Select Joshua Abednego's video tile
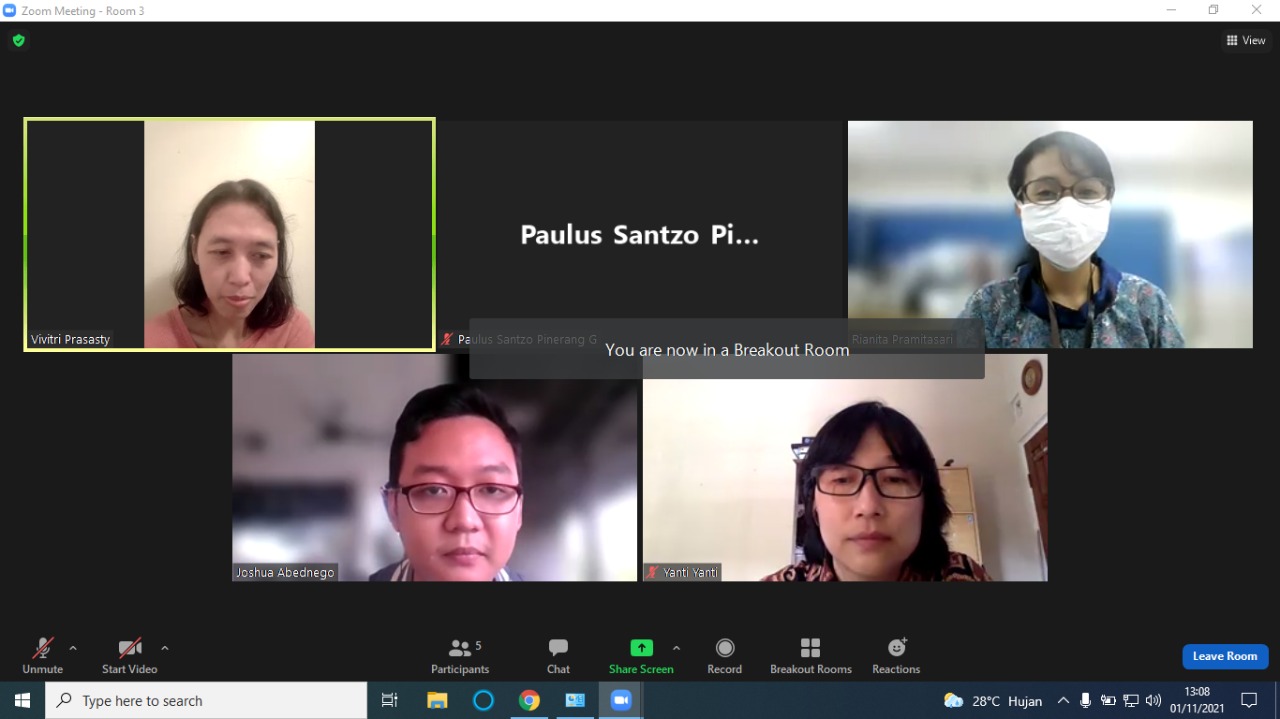This screenshot has height=719, width=1280. (435, 467)
